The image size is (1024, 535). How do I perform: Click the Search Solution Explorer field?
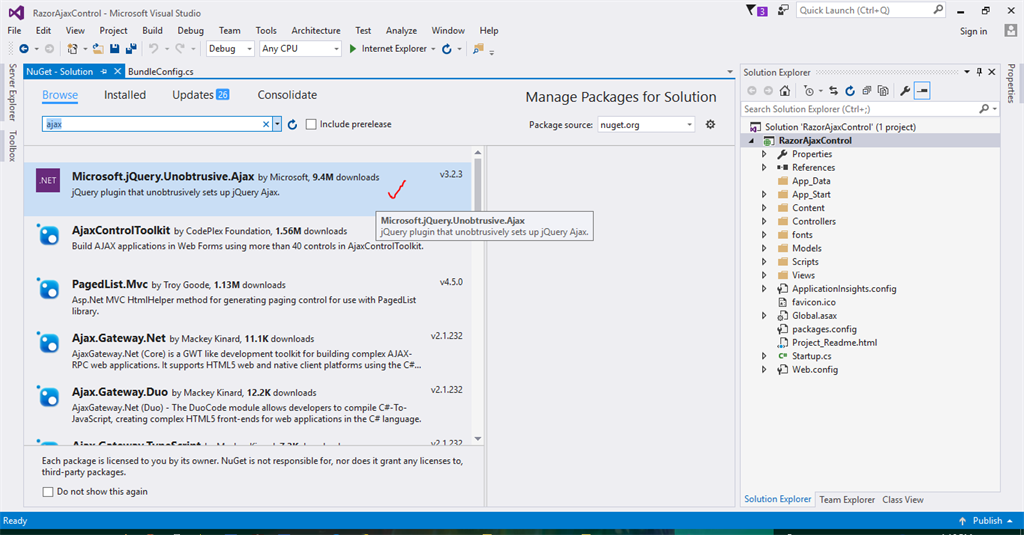click(x=861, y=109)
